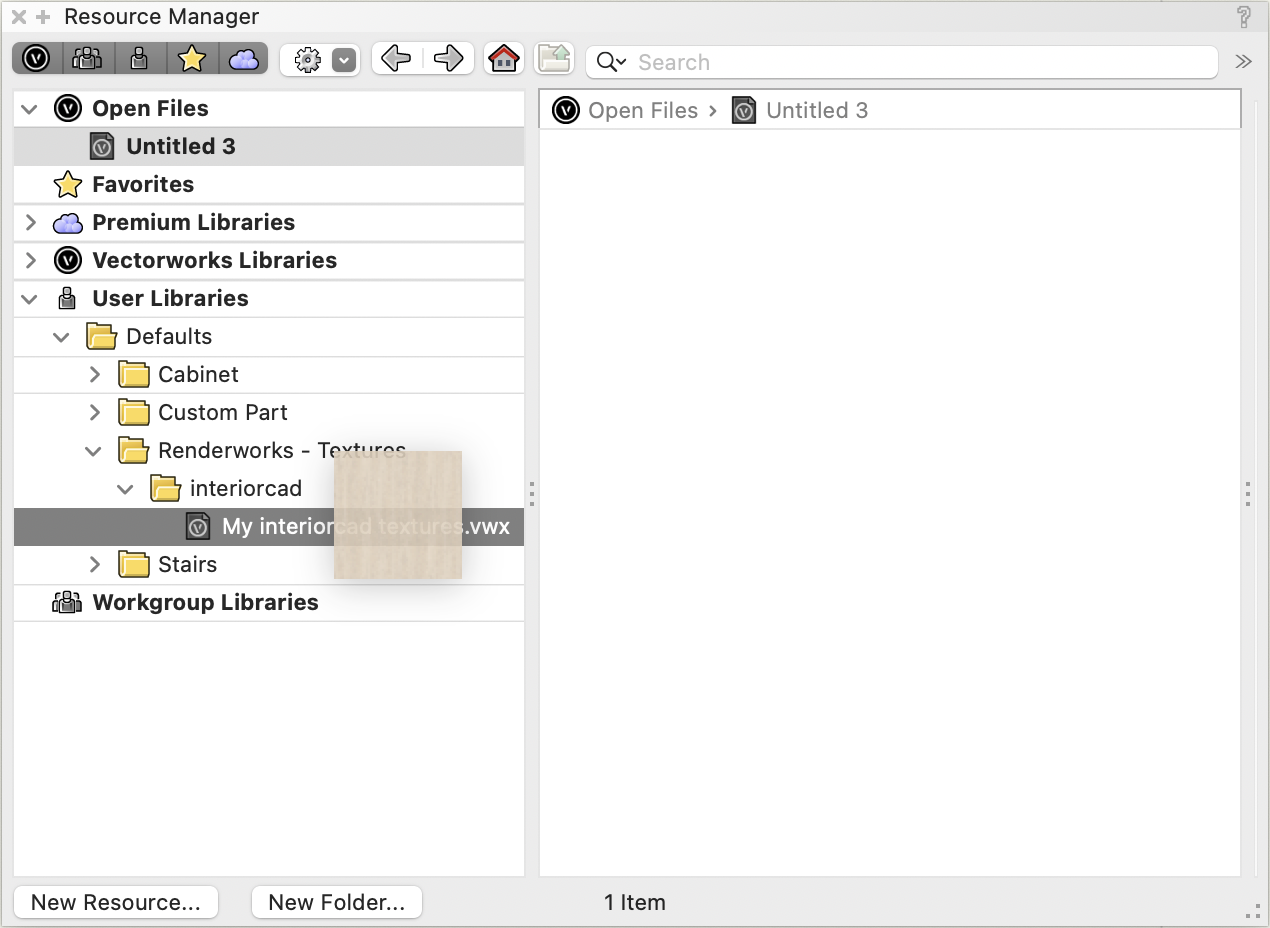The image size is (1270, 928).
Task: Click the folder up-level icon
Action: (554, 59)
